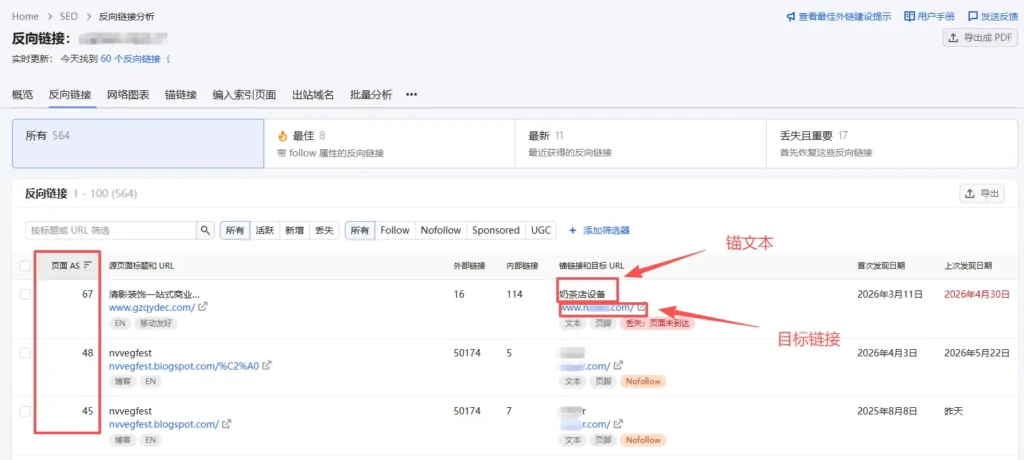Select checkbox for the 67 AS row
1024x460 pixels.
pos(25,295)
